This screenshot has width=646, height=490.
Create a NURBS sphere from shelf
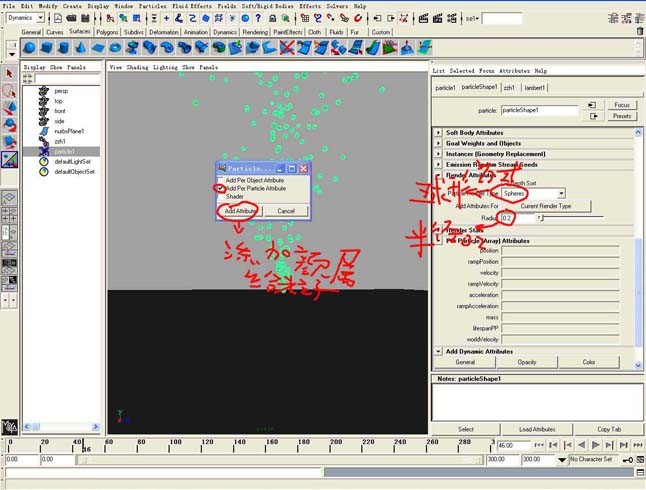click(29, 48)
